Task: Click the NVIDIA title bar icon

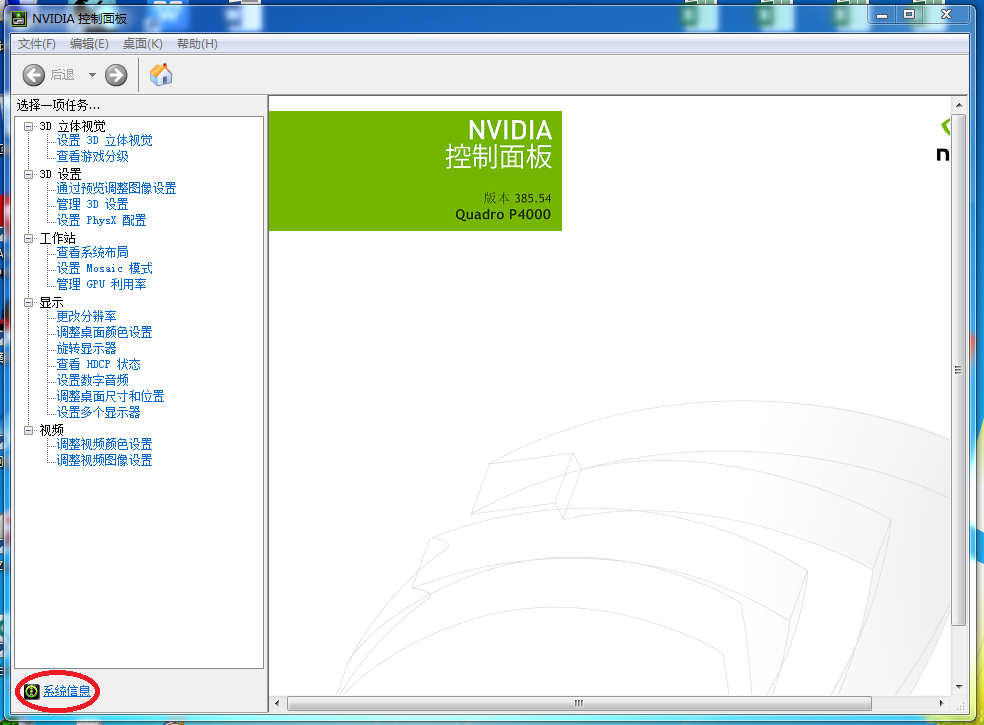Action: click(19, 19)
